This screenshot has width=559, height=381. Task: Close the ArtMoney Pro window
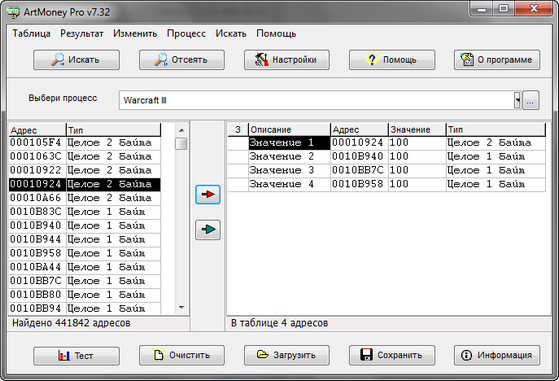[x=534, y=9]
